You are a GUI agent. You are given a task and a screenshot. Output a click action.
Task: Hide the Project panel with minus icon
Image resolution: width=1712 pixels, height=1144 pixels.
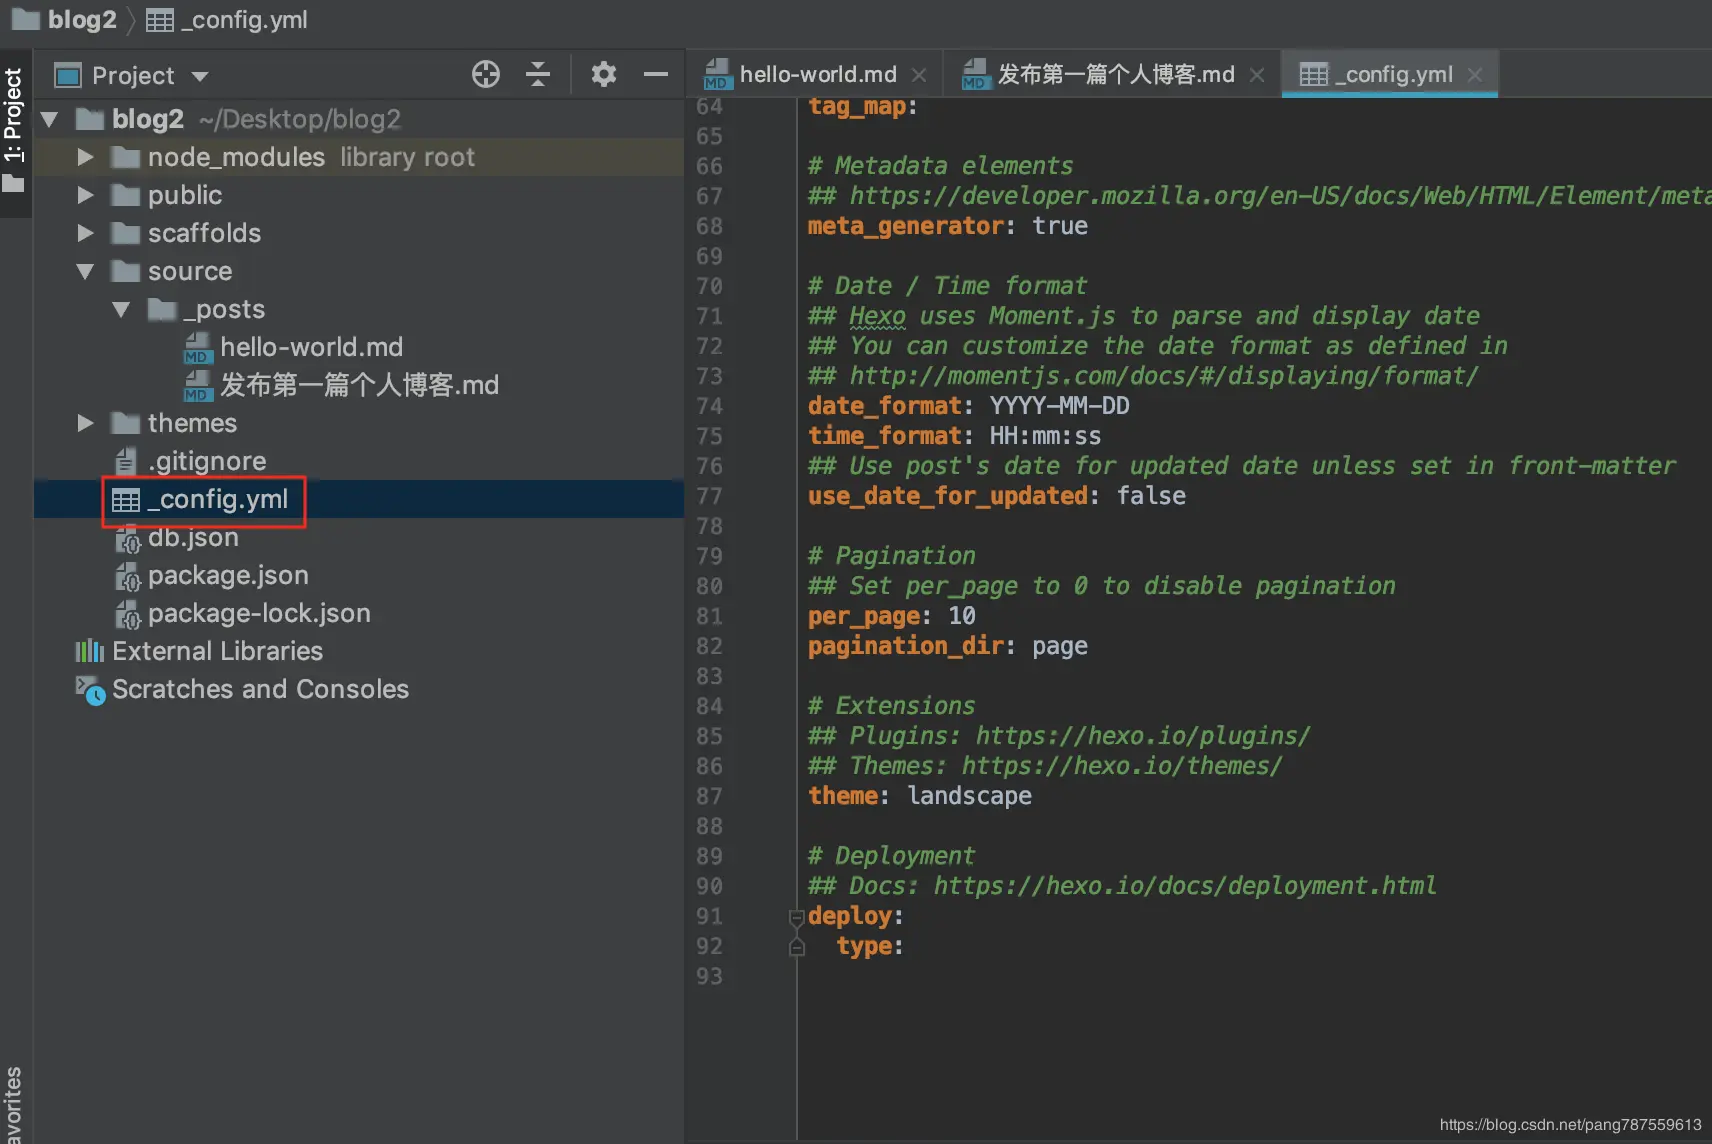tap(655, 75)
